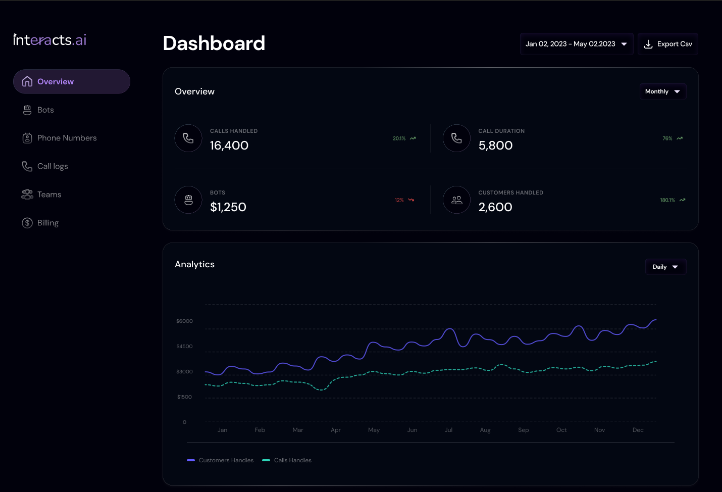Image resolution: width=722 pixels, height=492 pixels.
Task: Click the Analytics section title
Action: (x=195, y=264)
